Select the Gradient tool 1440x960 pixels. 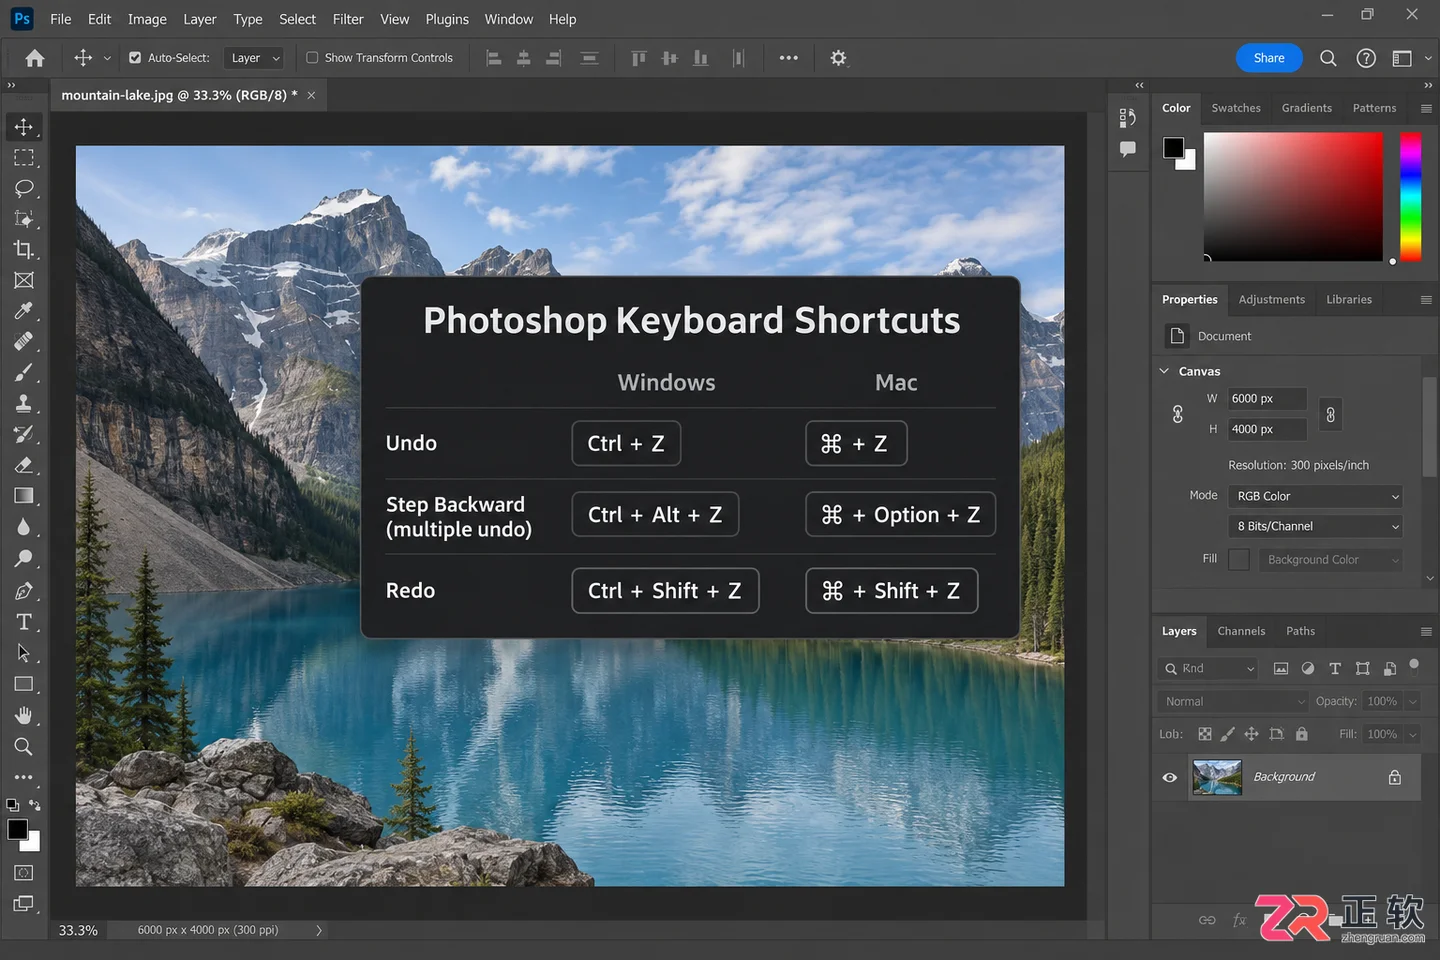pyautogui.click(x=23, y=496)
